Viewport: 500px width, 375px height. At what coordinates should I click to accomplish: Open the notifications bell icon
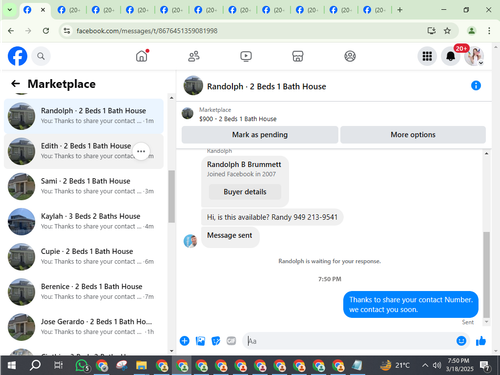tap(450, 56)
